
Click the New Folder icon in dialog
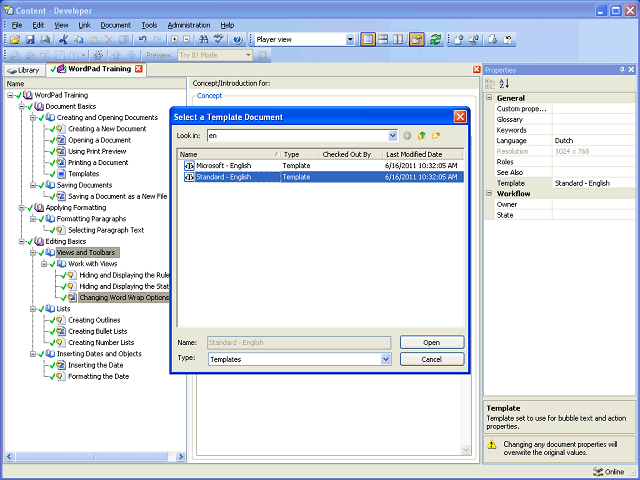pyautogui.click(x=436, y=136)
